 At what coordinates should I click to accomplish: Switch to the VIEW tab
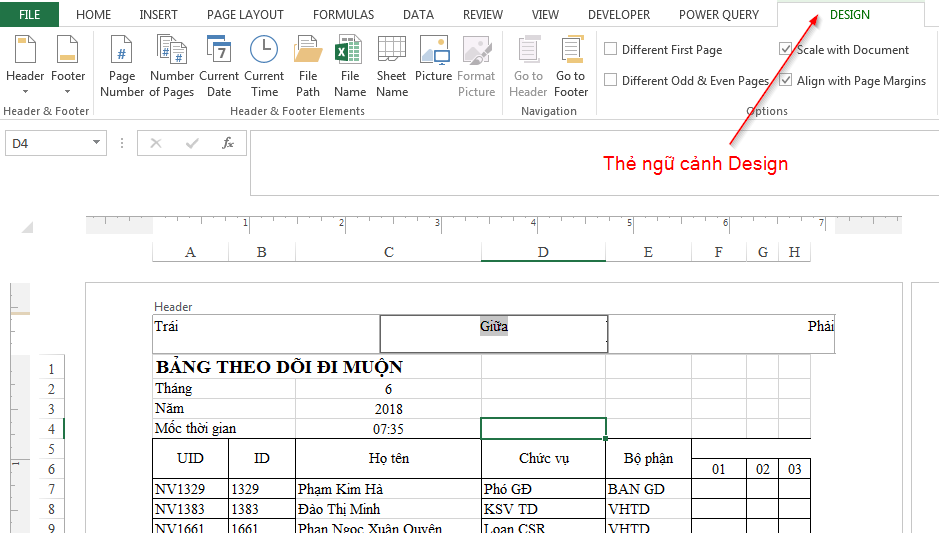(x=545, y=14)
